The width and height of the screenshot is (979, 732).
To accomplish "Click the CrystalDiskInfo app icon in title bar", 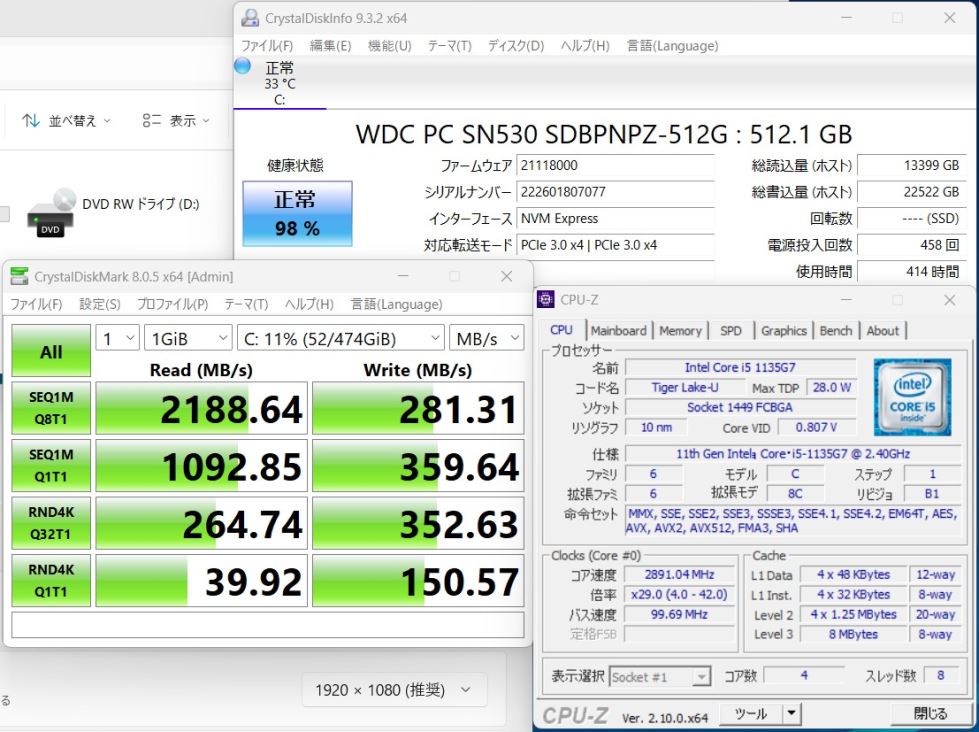I will [x=250, y=18].
